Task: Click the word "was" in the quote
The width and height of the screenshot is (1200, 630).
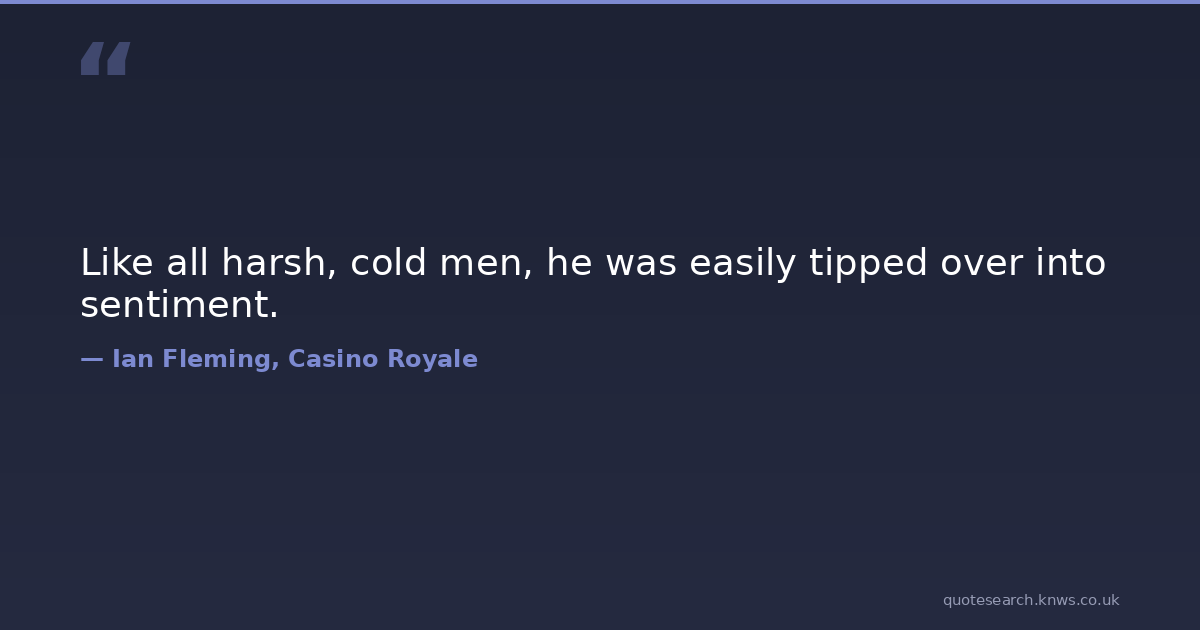Action: [x=641, y=264]
